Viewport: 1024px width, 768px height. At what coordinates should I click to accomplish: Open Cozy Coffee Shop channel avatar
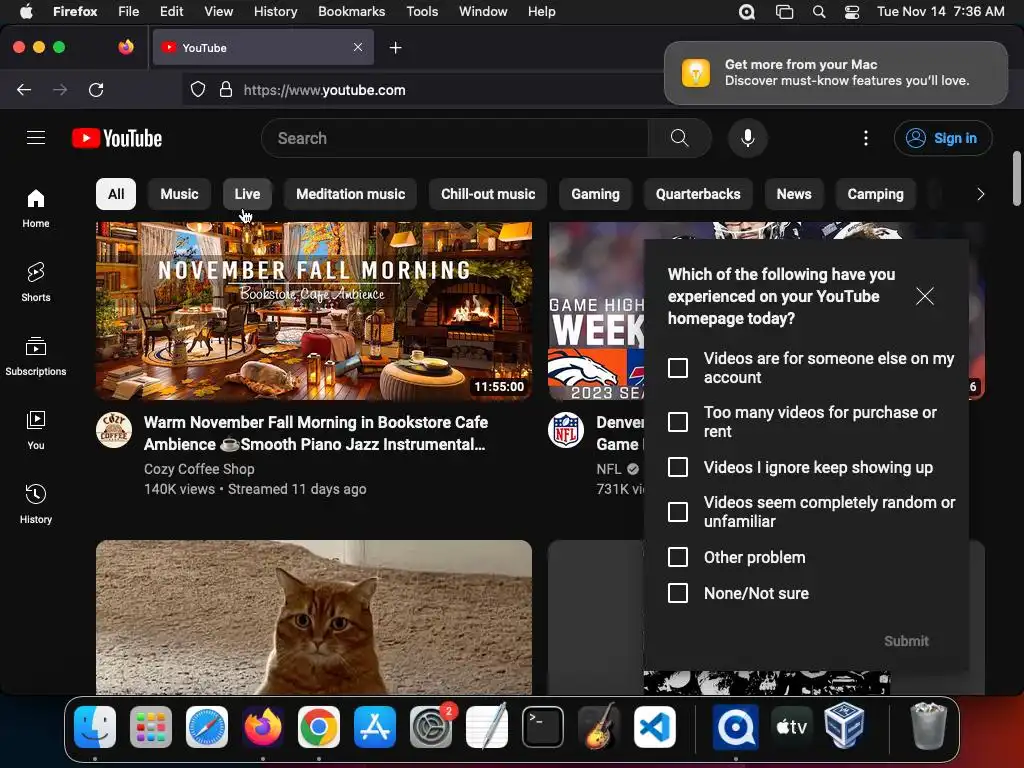click(x=114, y=430)
